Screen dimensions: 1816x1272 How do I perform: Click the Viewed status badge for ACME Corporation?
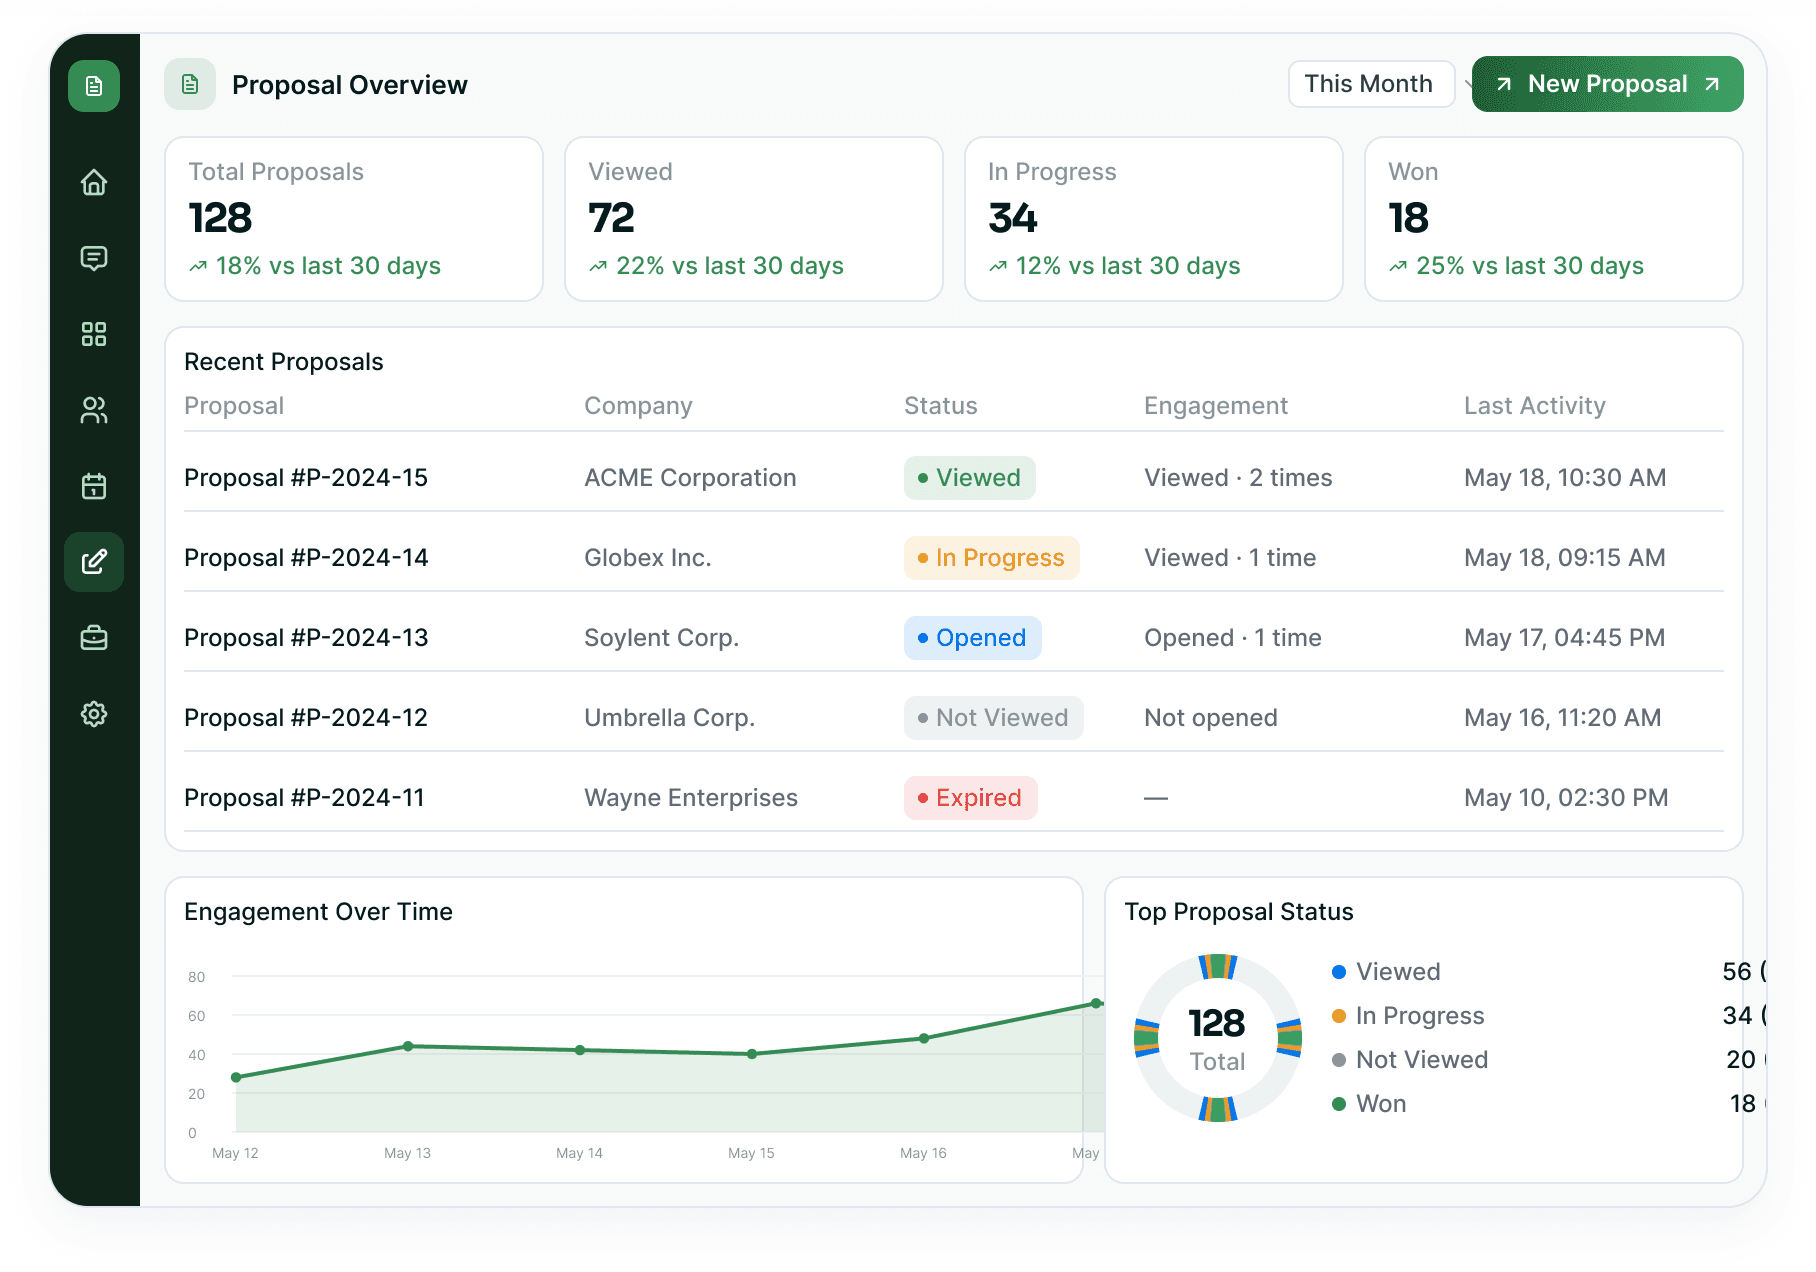[x=970, y=478]
